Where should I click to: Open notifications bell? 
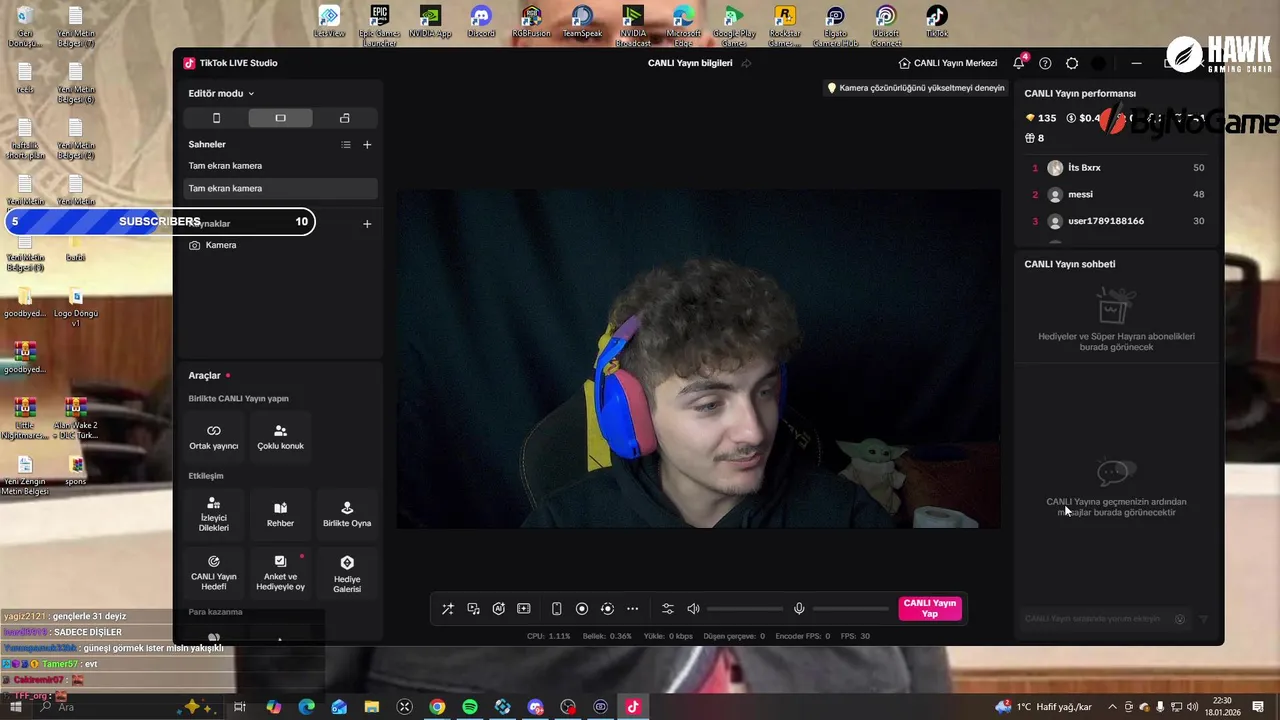click(1019, 63)
